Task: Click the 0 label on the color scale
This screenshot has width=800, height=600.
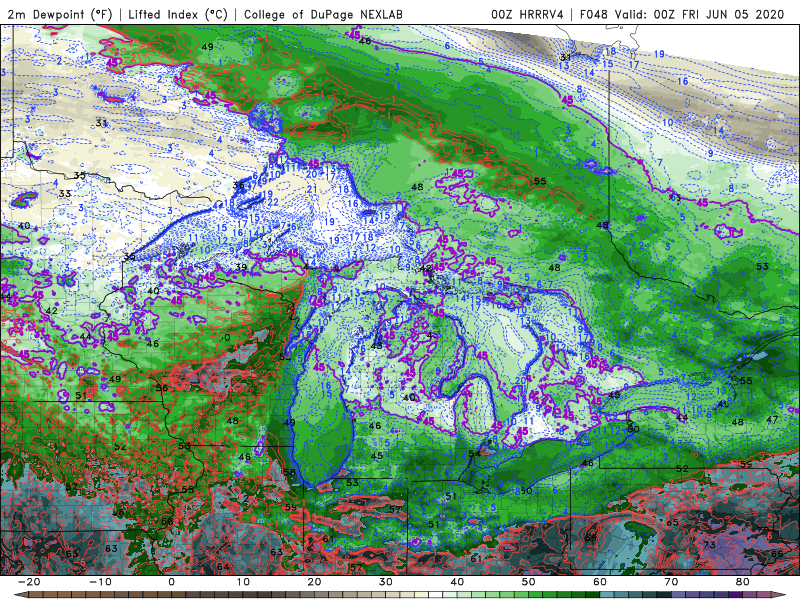Action: pos(171,582)
